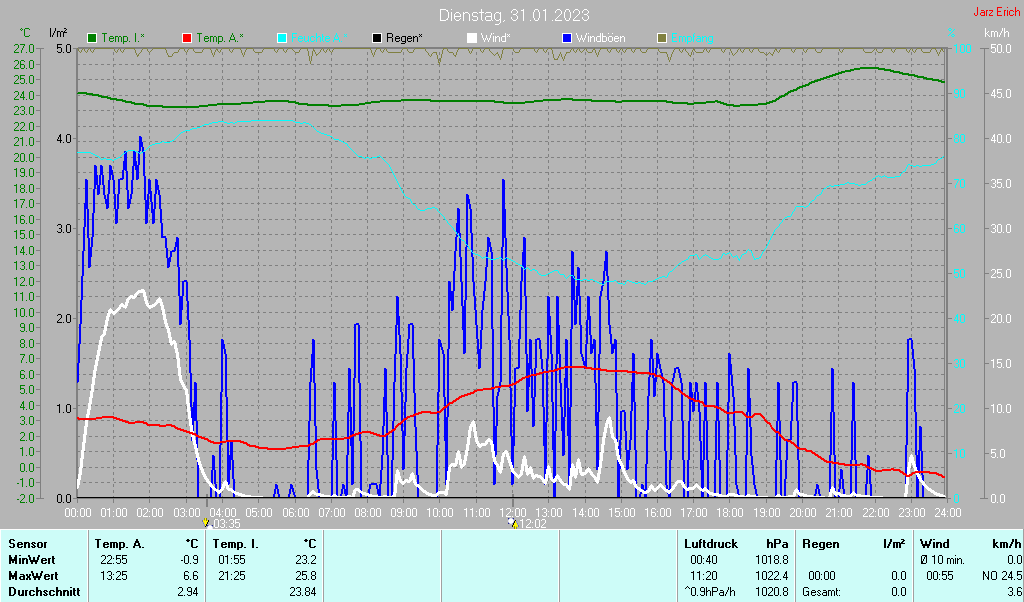Click the 'Wind' column header in table
Image resolution: width=1024 pixels, height=602 pixels.
pyautogui.click(x=935, y=544)
